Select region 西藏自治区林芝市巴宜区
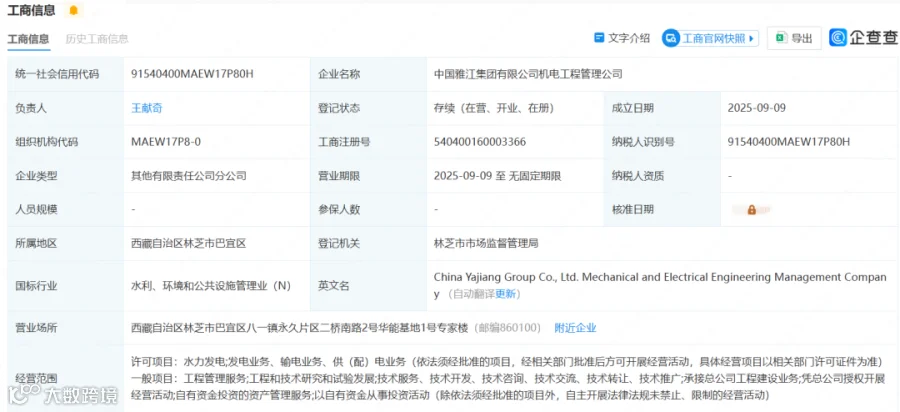The image size is (900, 412). [x=189, y=243]
